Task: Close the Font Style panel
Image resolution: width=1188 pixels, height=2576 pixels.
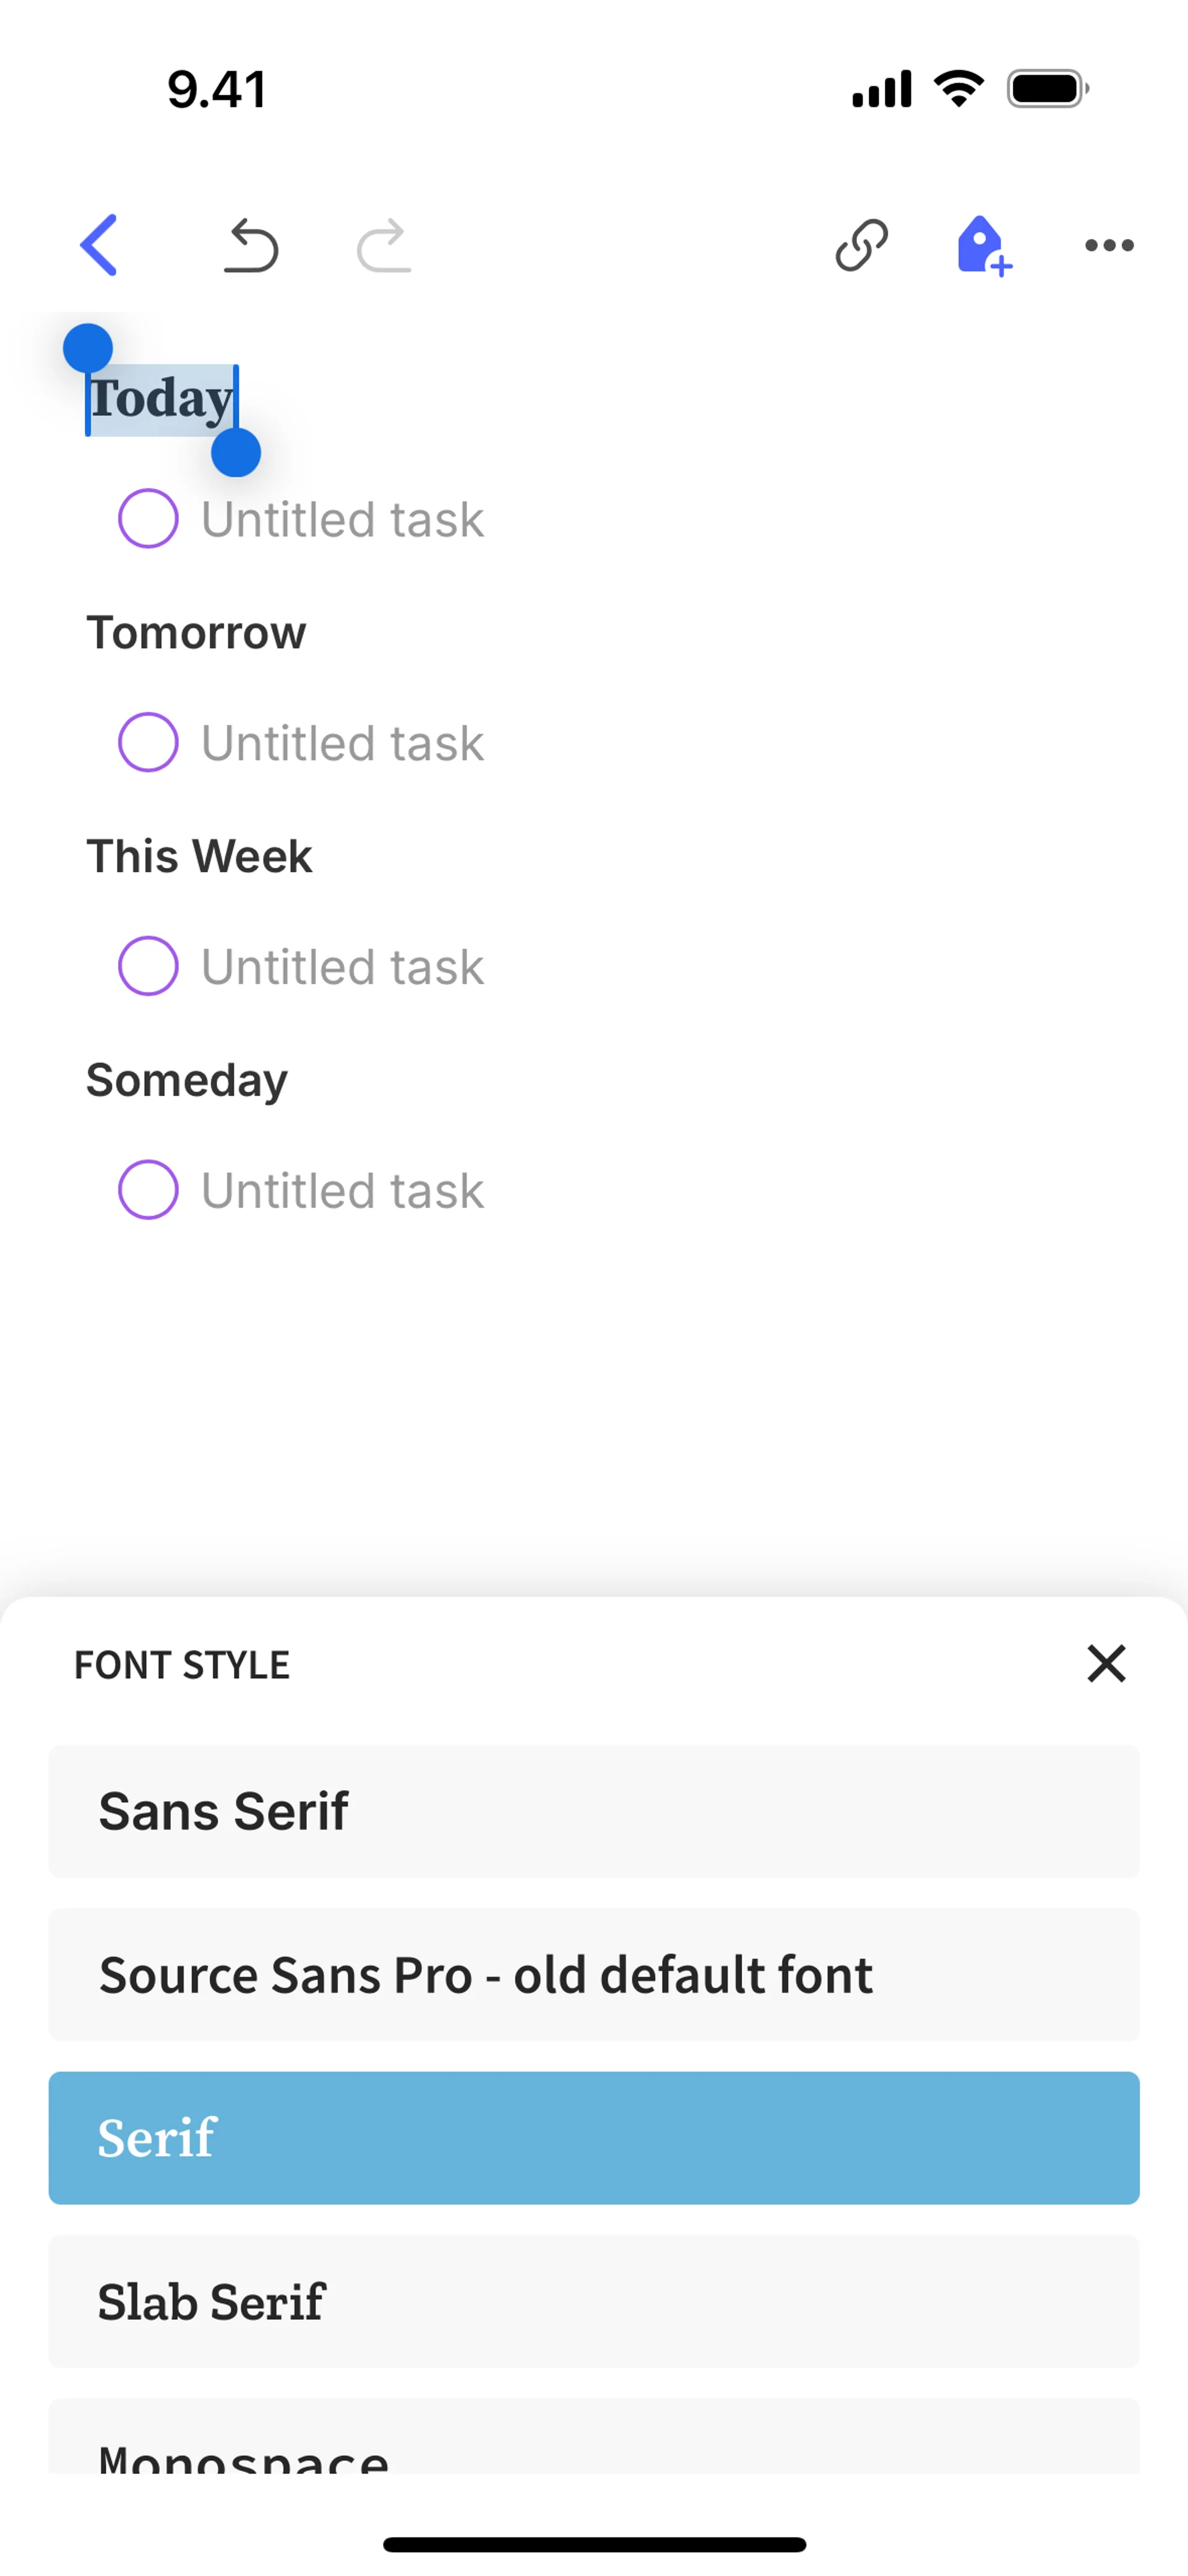Action: pyautogui.click(x=1106, y=1664)
